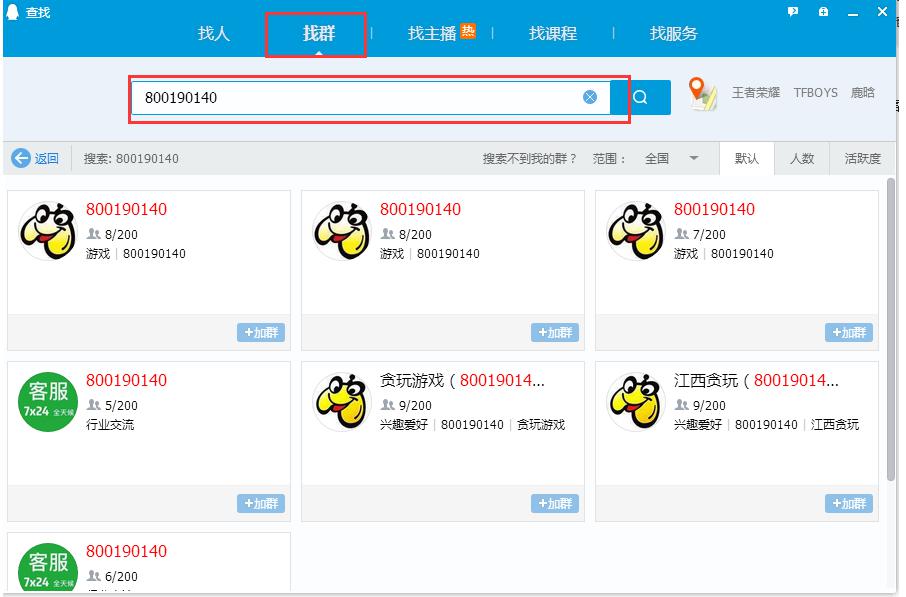The height and width of the screenshot is (597, 906).
Task: Open the 贪玩游戏 (80019014... group title
Action: tap(462, 380)
